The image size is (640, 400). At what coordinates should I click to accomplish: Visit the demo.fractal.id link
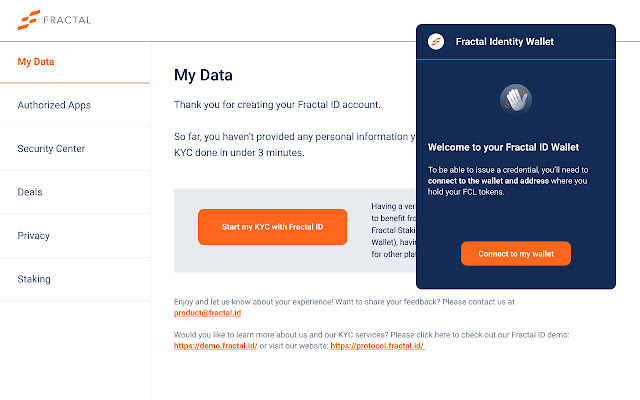(216, 345)
